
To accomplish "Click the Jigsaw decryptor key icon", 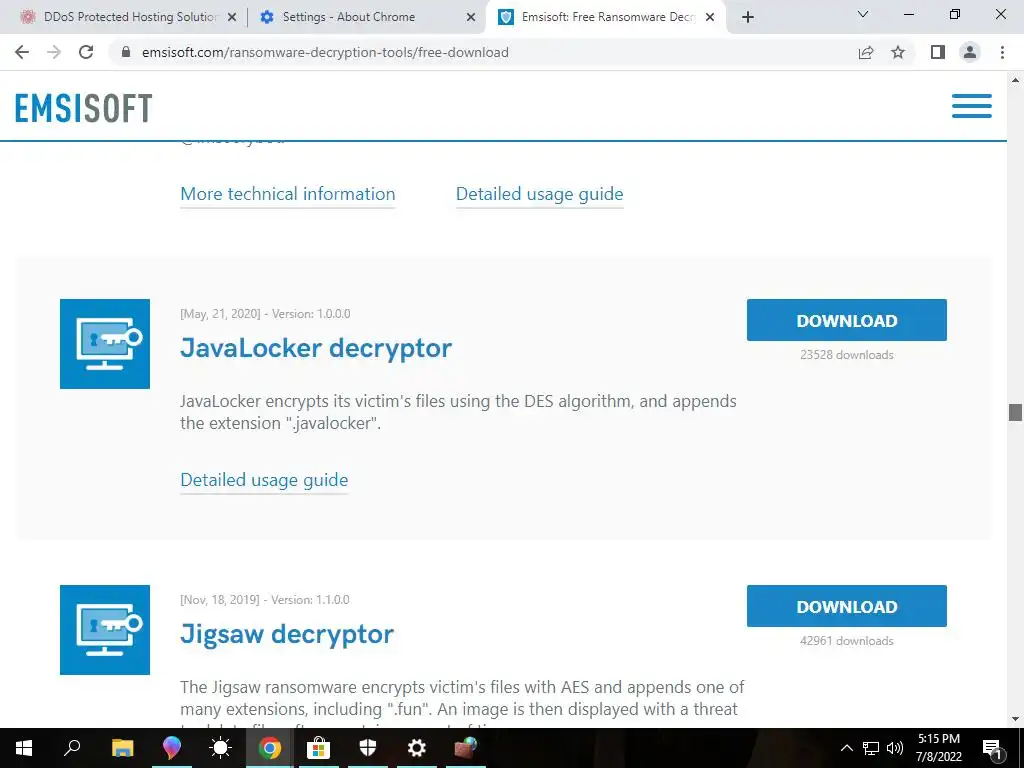I will point(105,630).
